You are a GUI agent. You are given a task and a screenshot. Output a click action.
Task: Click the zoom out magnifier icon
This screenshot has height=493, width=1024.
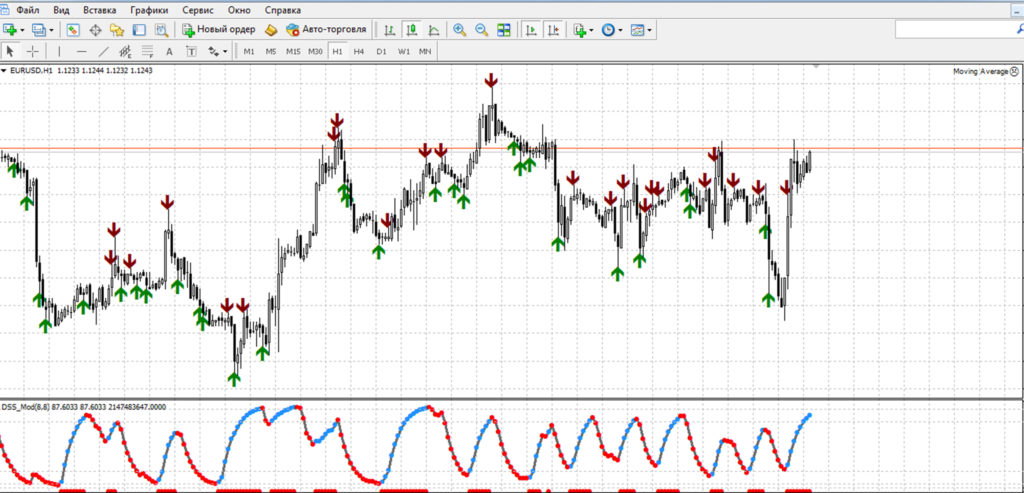(481, 30)
